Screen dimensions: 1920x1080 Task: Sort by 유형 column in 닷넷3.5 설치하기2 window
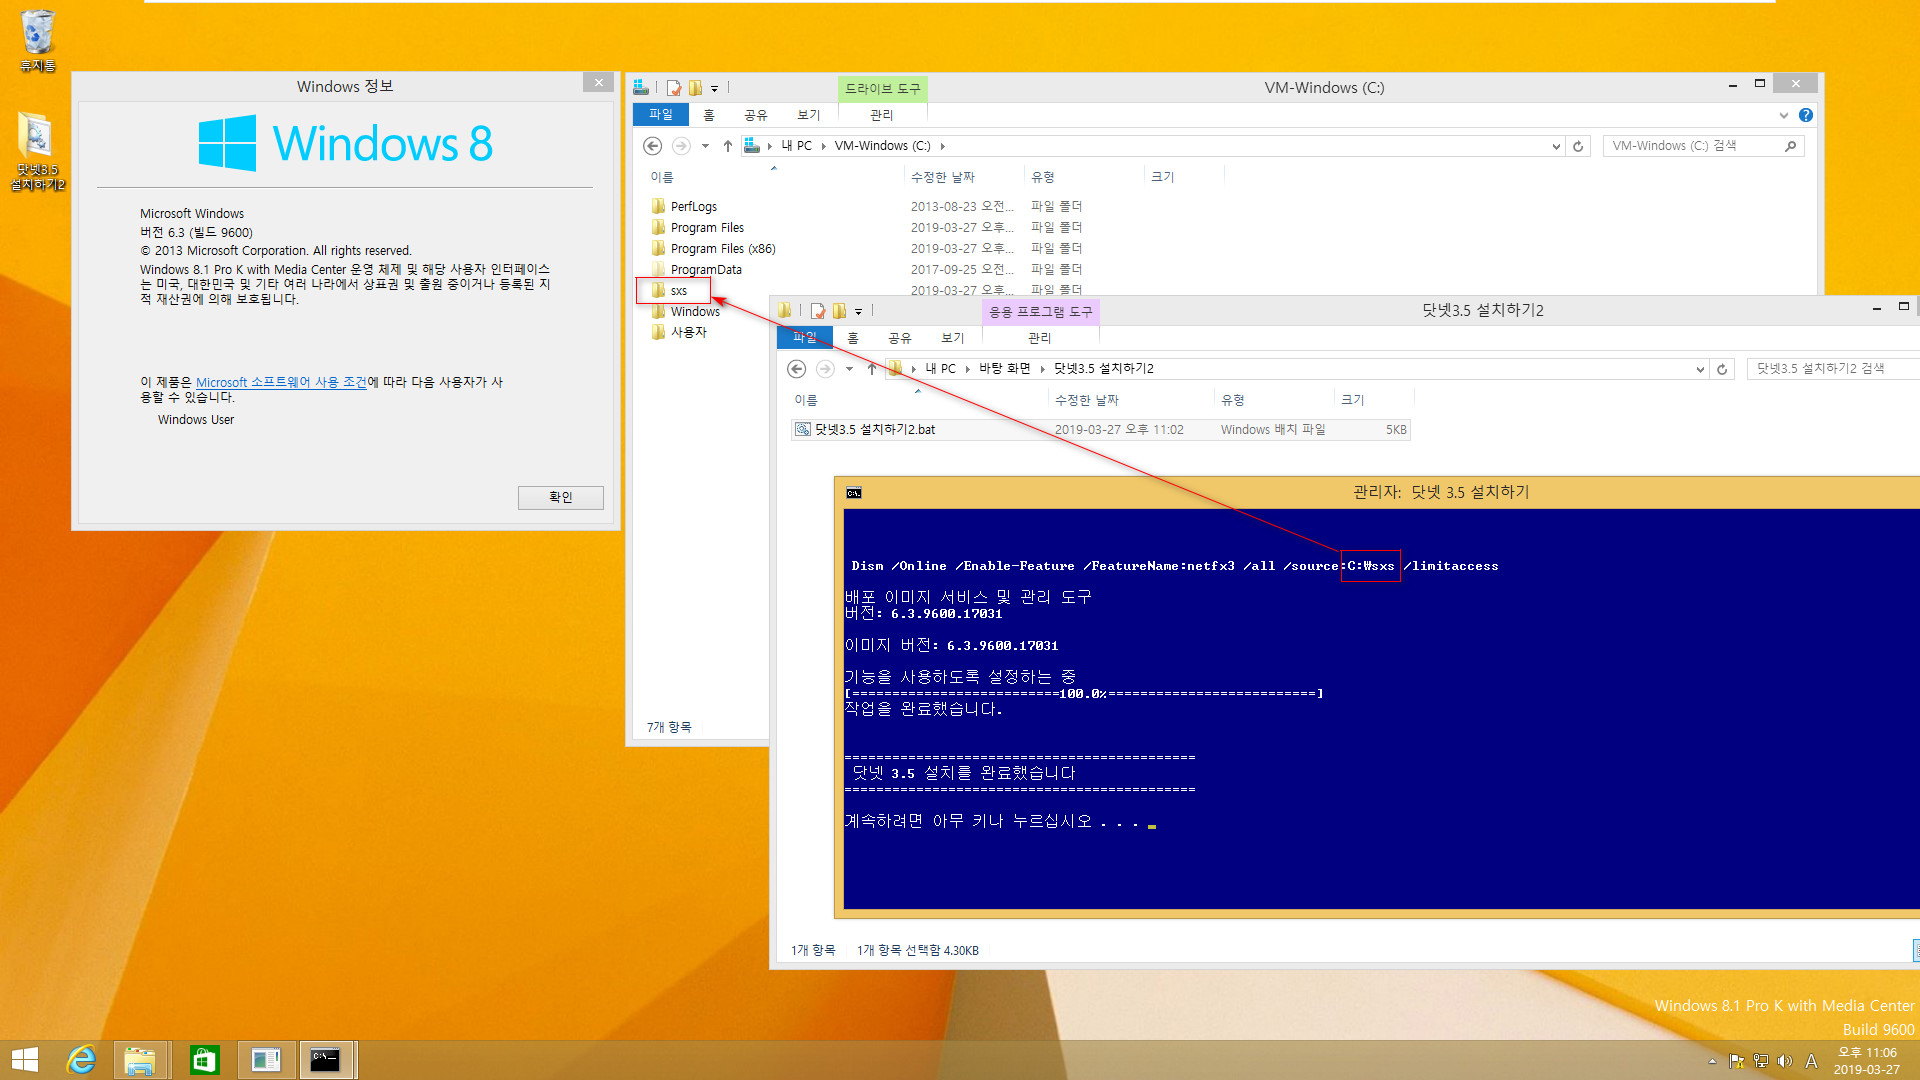coord(1233,400)
